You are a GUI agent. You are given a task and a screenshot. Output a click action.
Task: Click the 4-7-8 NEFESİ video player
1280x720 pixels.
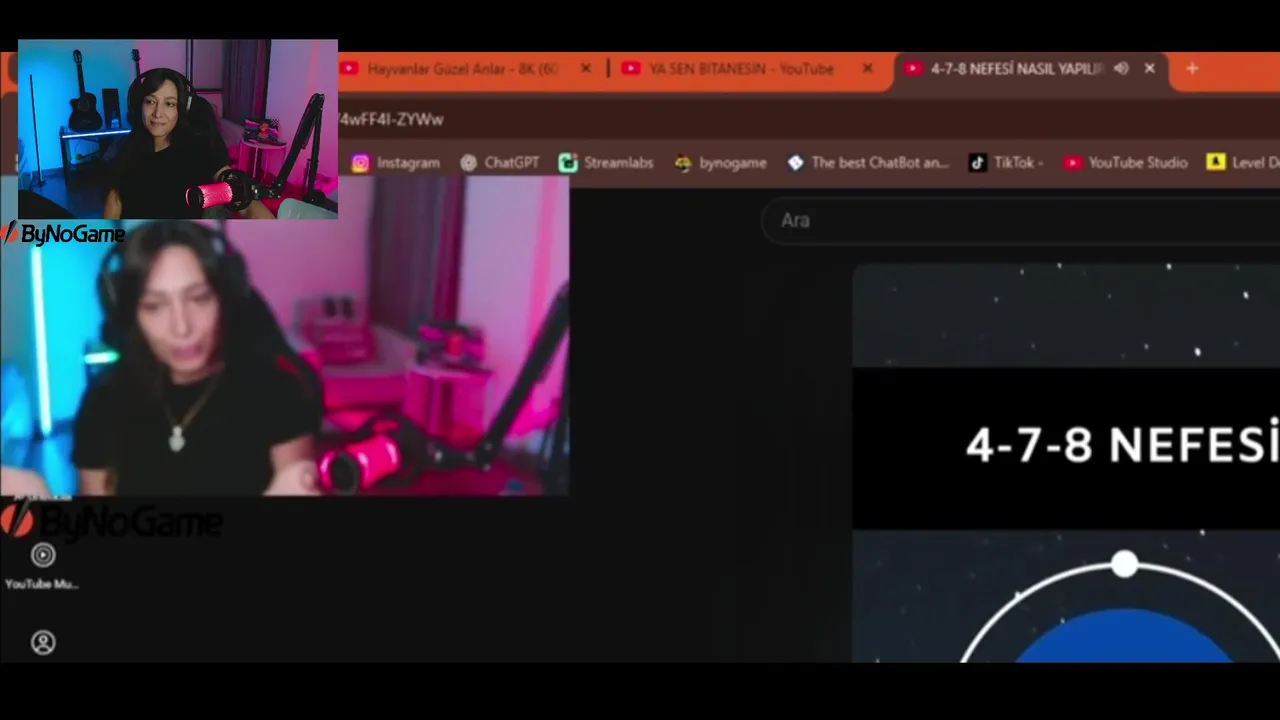point(1066,463)
